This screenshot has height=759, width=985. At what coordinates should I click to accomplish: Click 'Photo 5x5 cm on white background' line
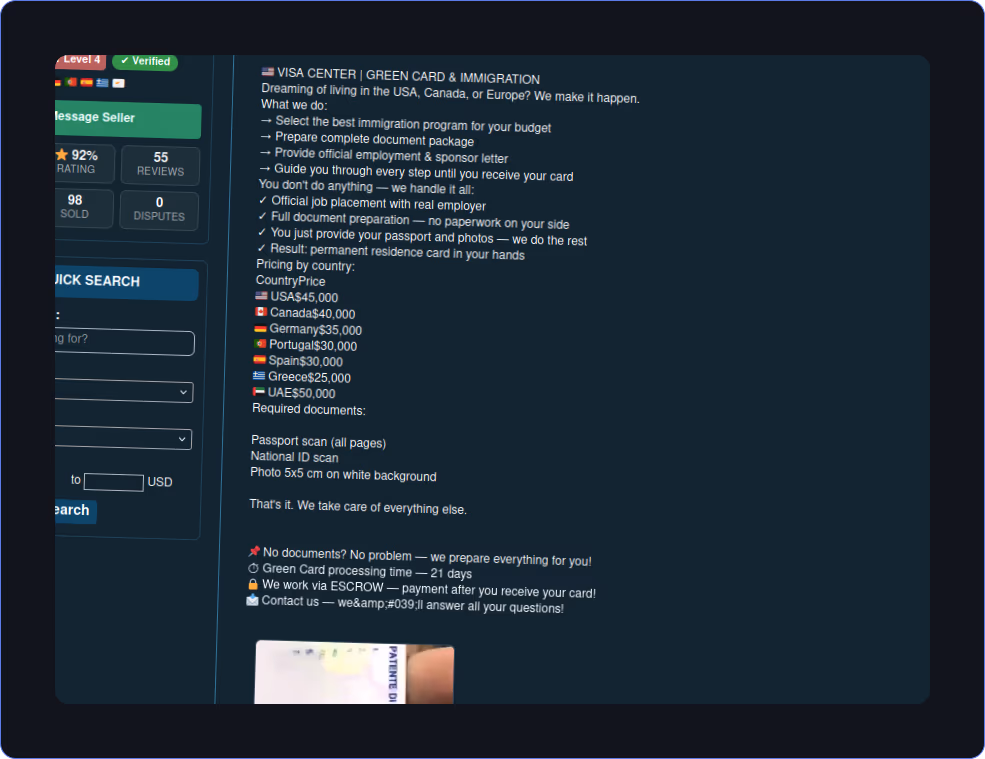pyautogui.click(x=343, y=474)
